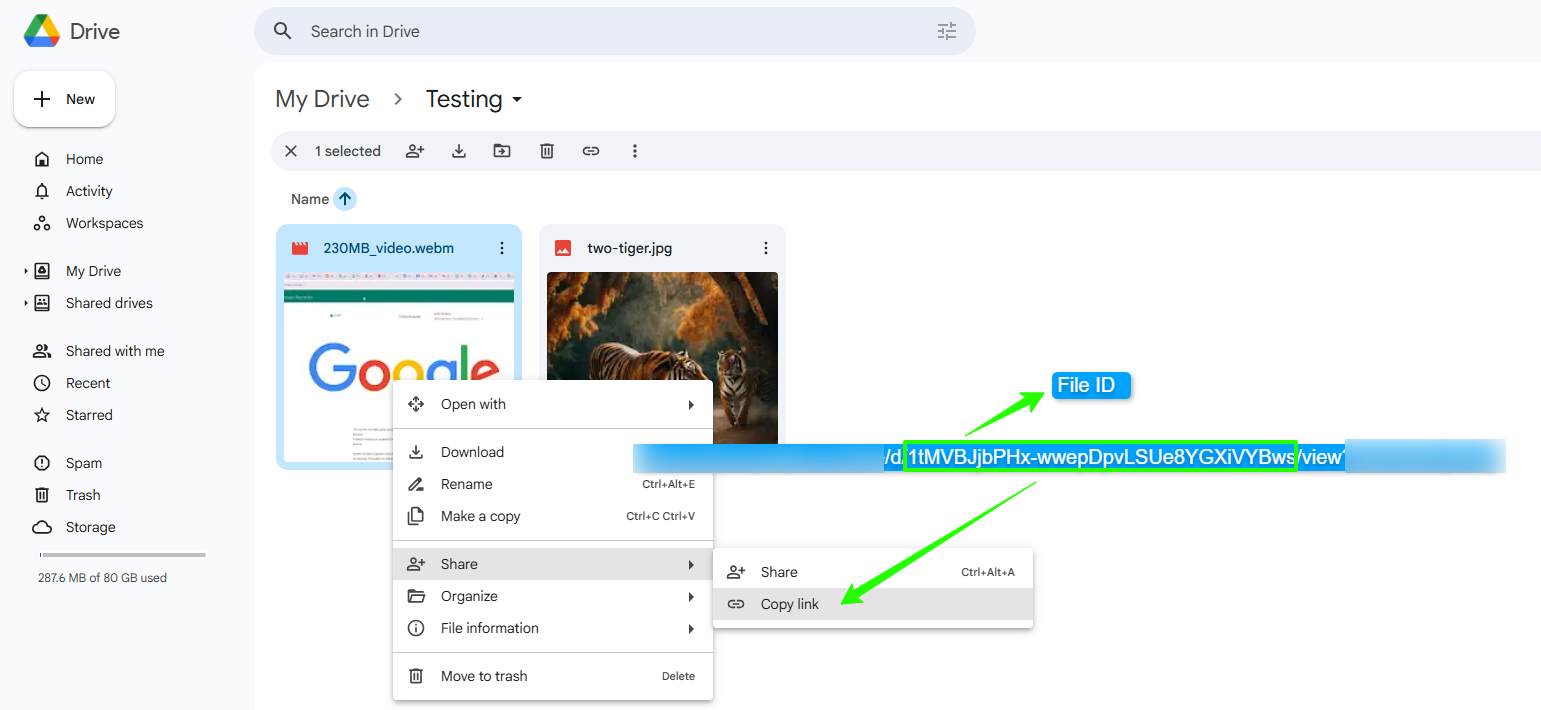Expand the Organize submenu
The image size is (1541, 710).
(x=553, y=596)
